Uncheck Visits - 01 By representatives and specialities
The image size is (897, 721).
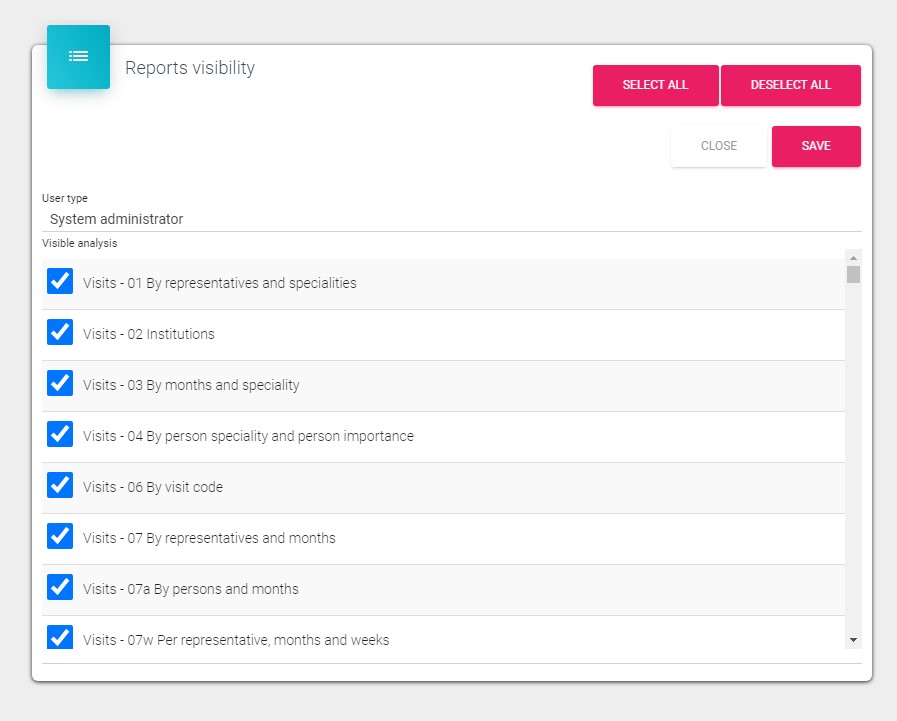60,282
